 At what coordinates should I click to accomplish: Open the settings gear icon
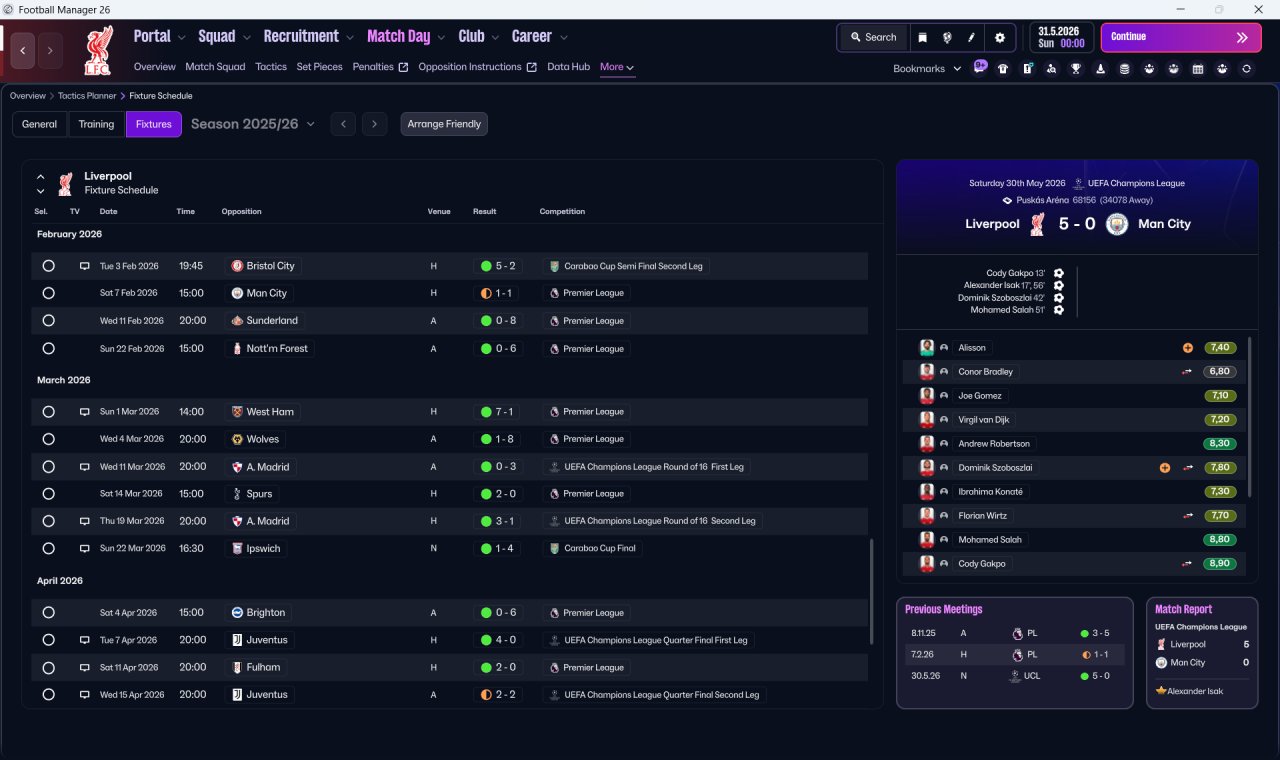point(999,37)
